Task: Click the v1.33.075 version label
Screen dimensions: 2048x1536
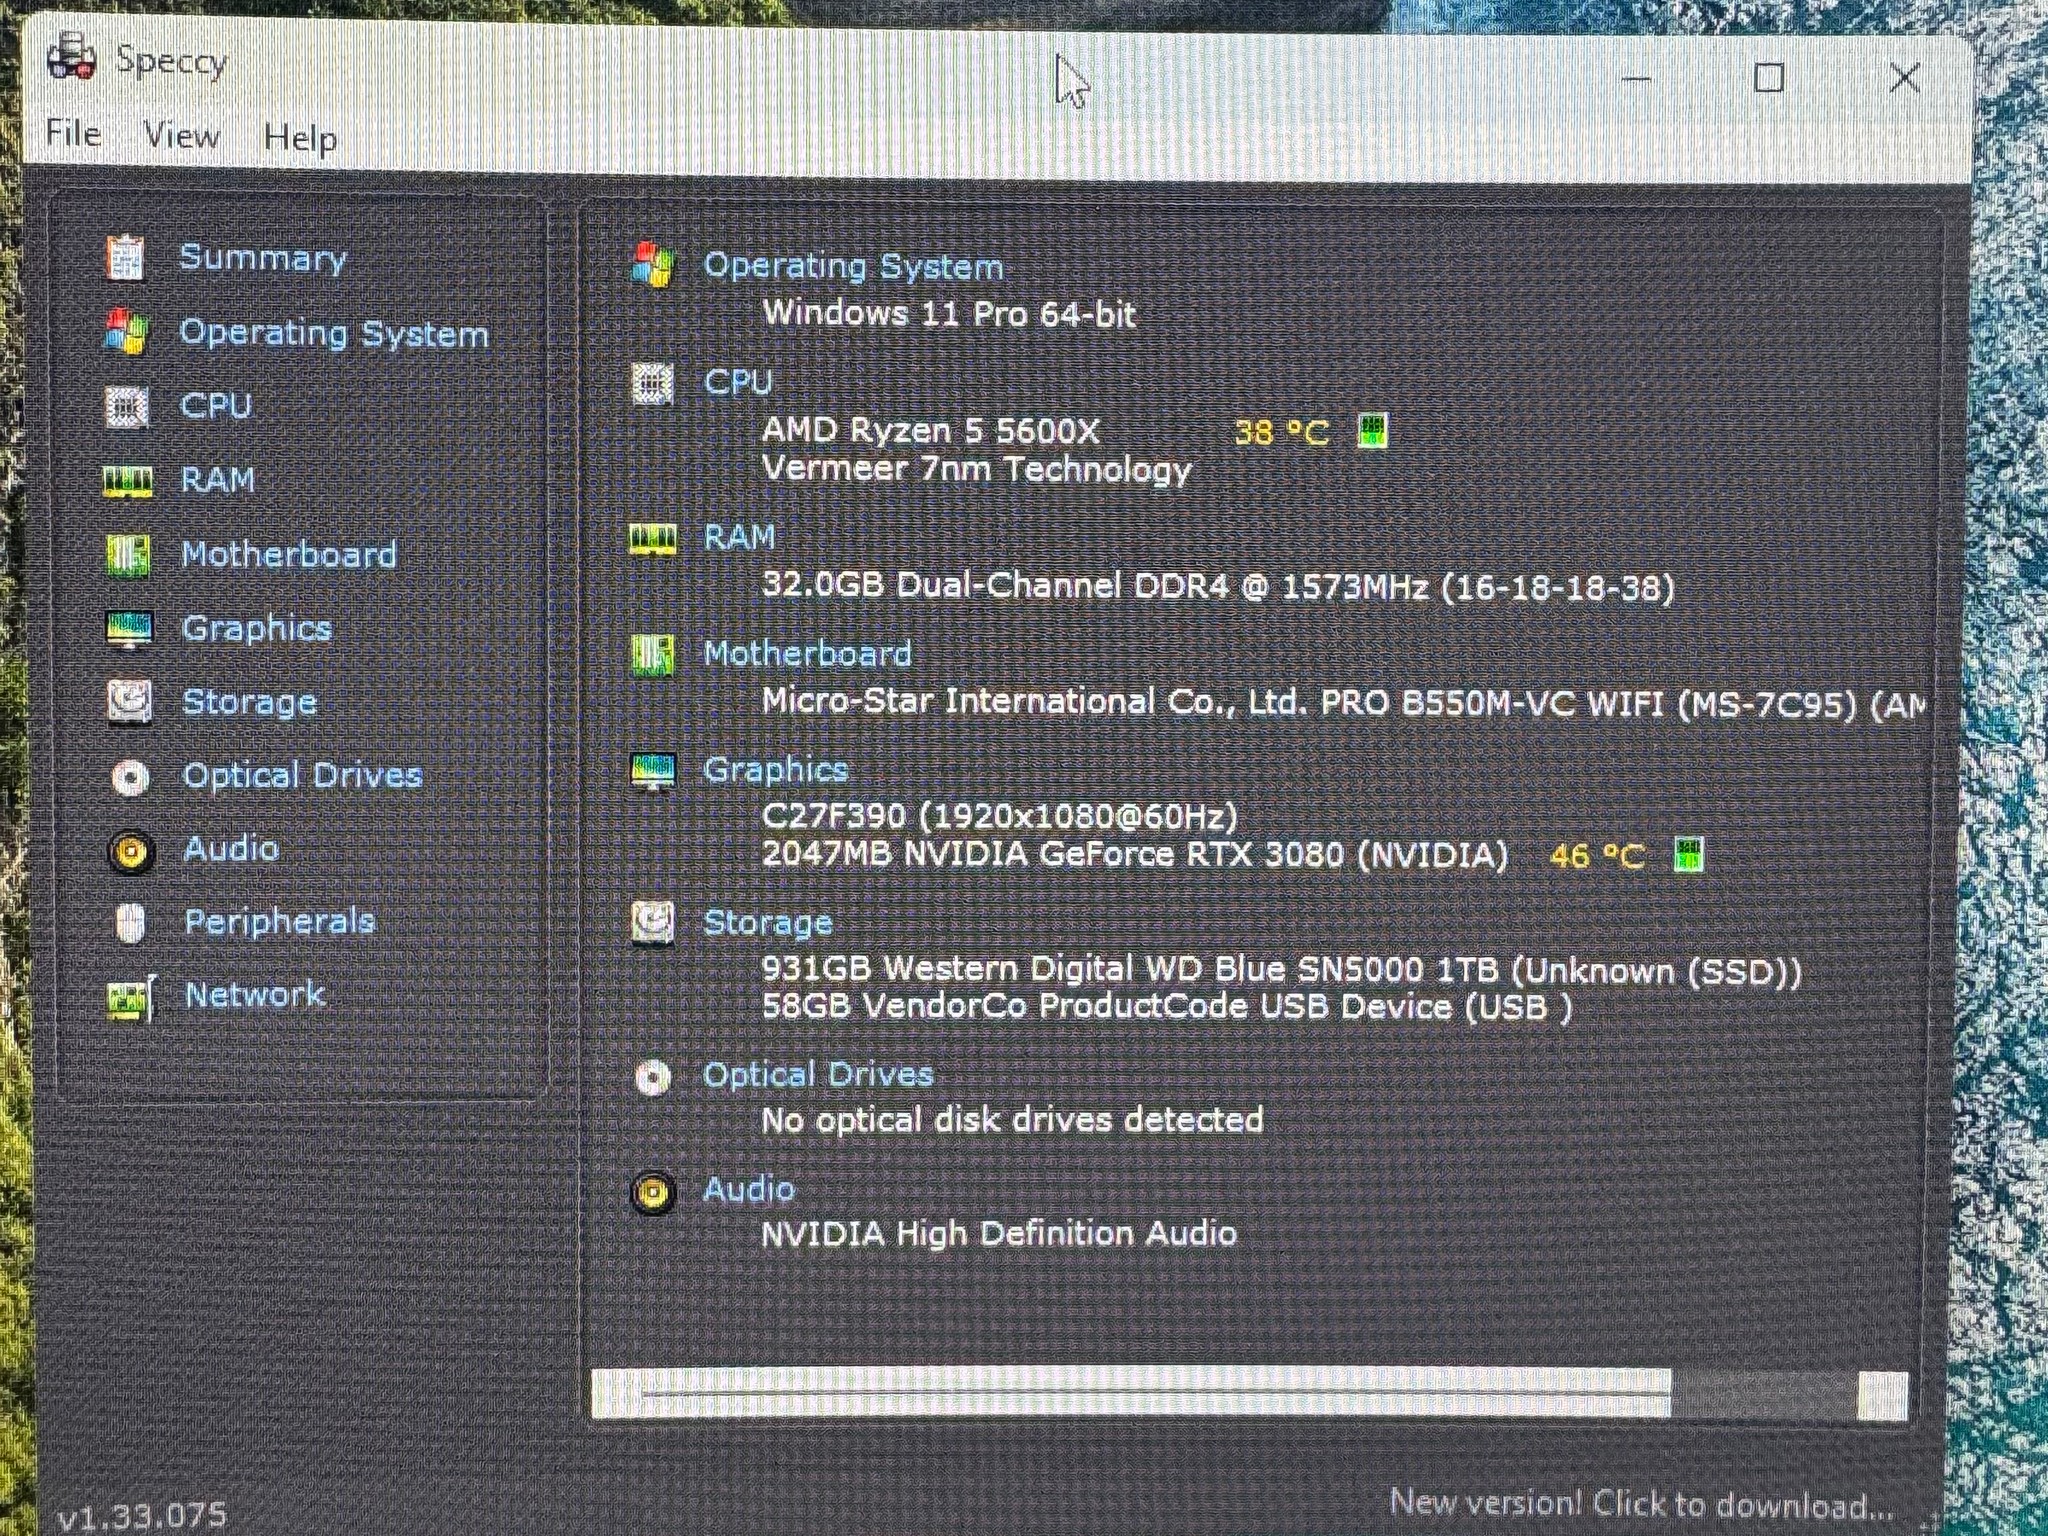Action: pyautogui.click(x=143, y=1515)
